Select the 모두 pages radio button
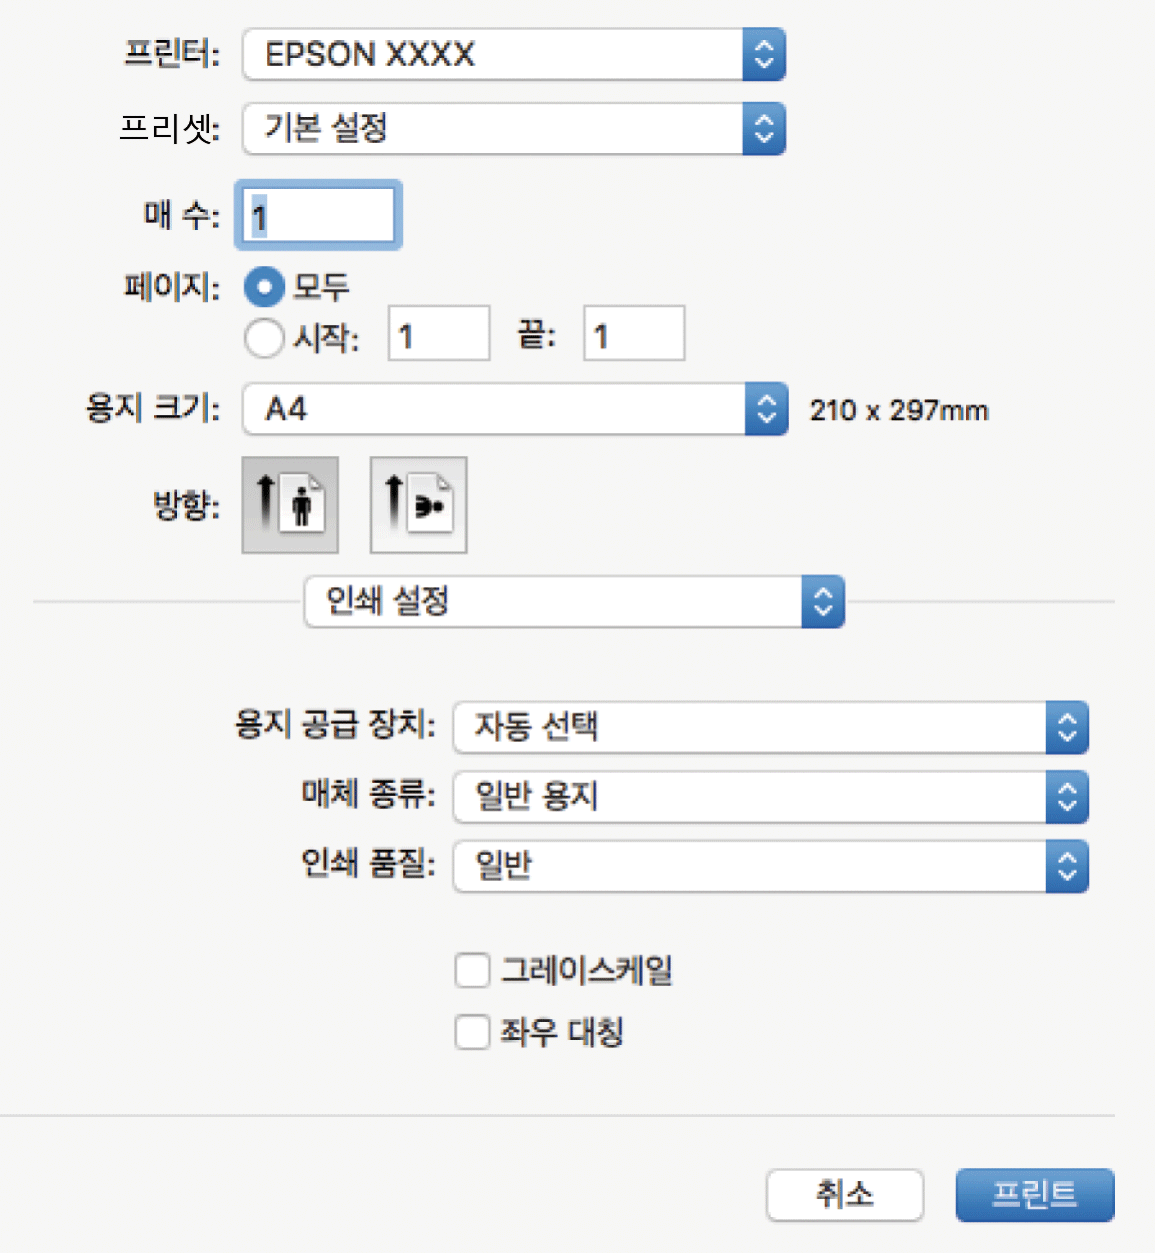Viewport: 1155px width, 1253px height. (x=264, y=288)
